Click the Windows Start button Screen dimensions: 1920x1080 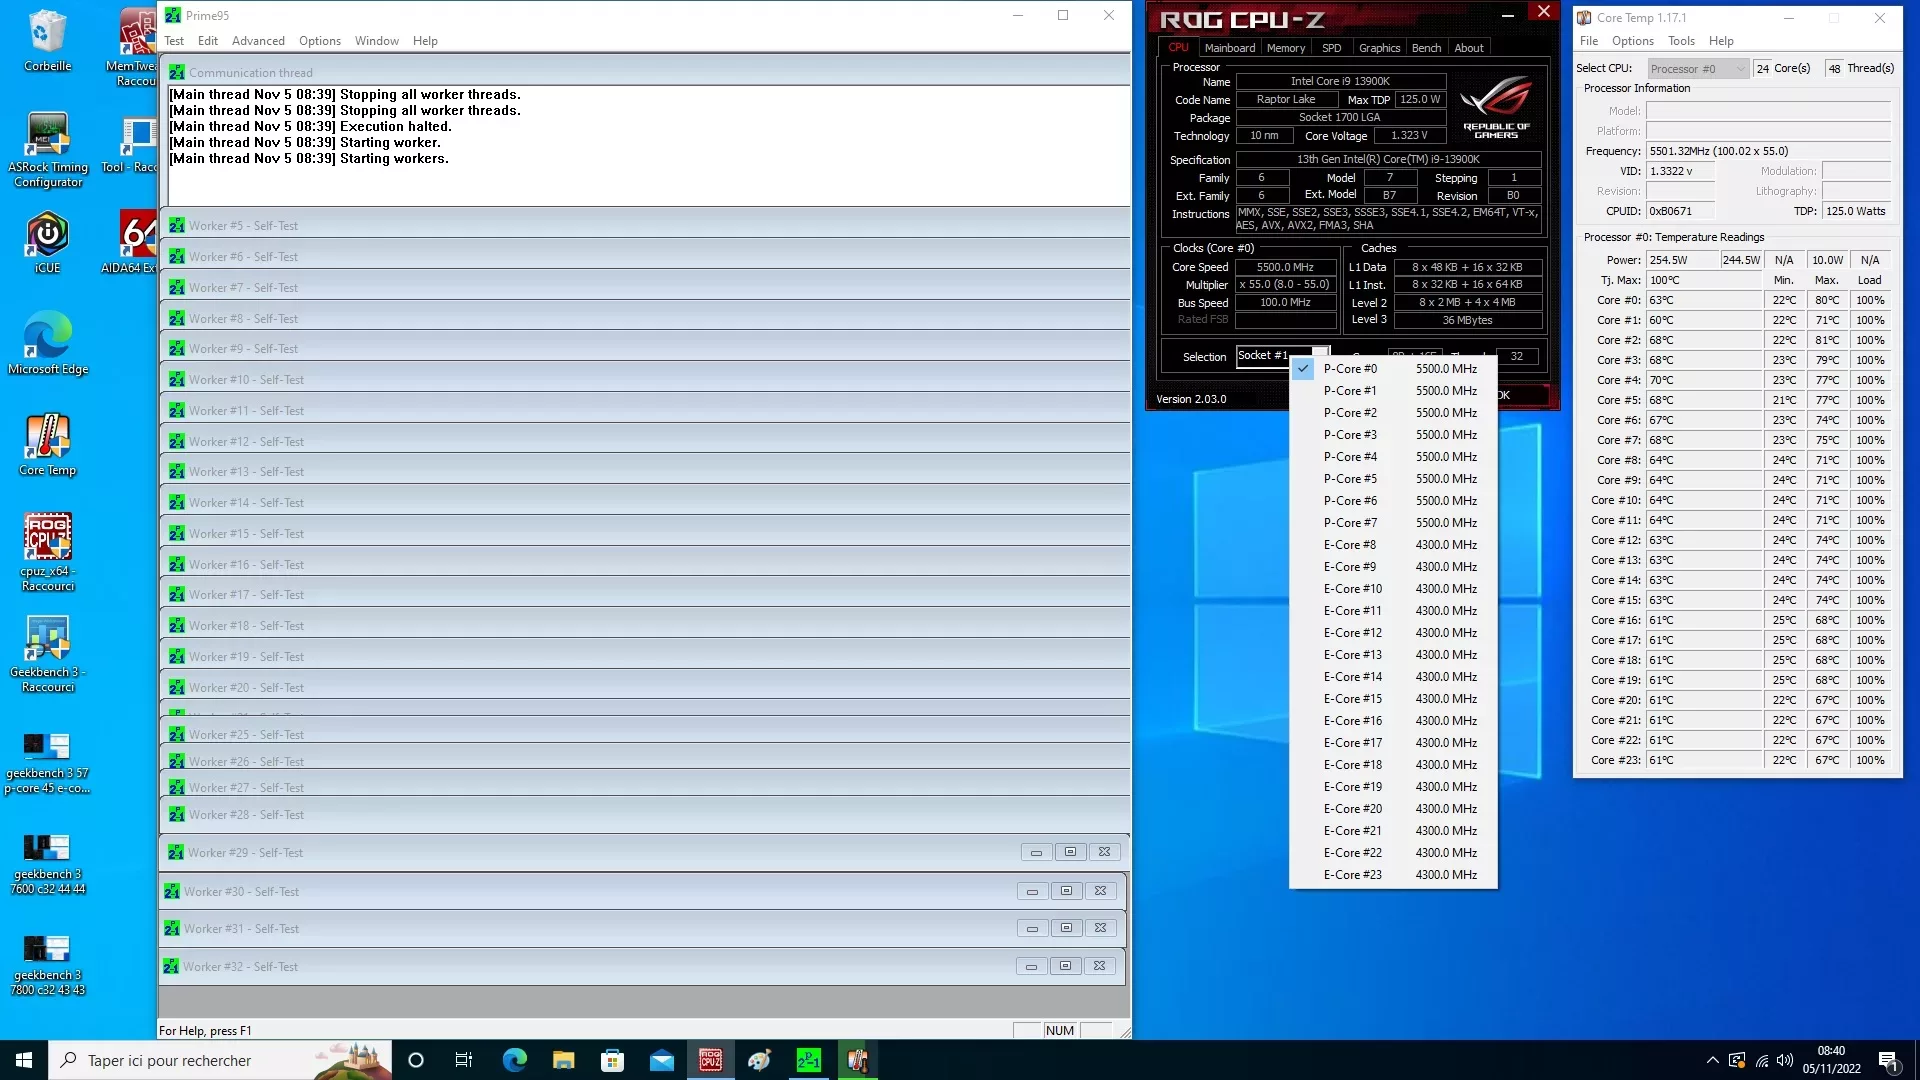(24, 1060)
